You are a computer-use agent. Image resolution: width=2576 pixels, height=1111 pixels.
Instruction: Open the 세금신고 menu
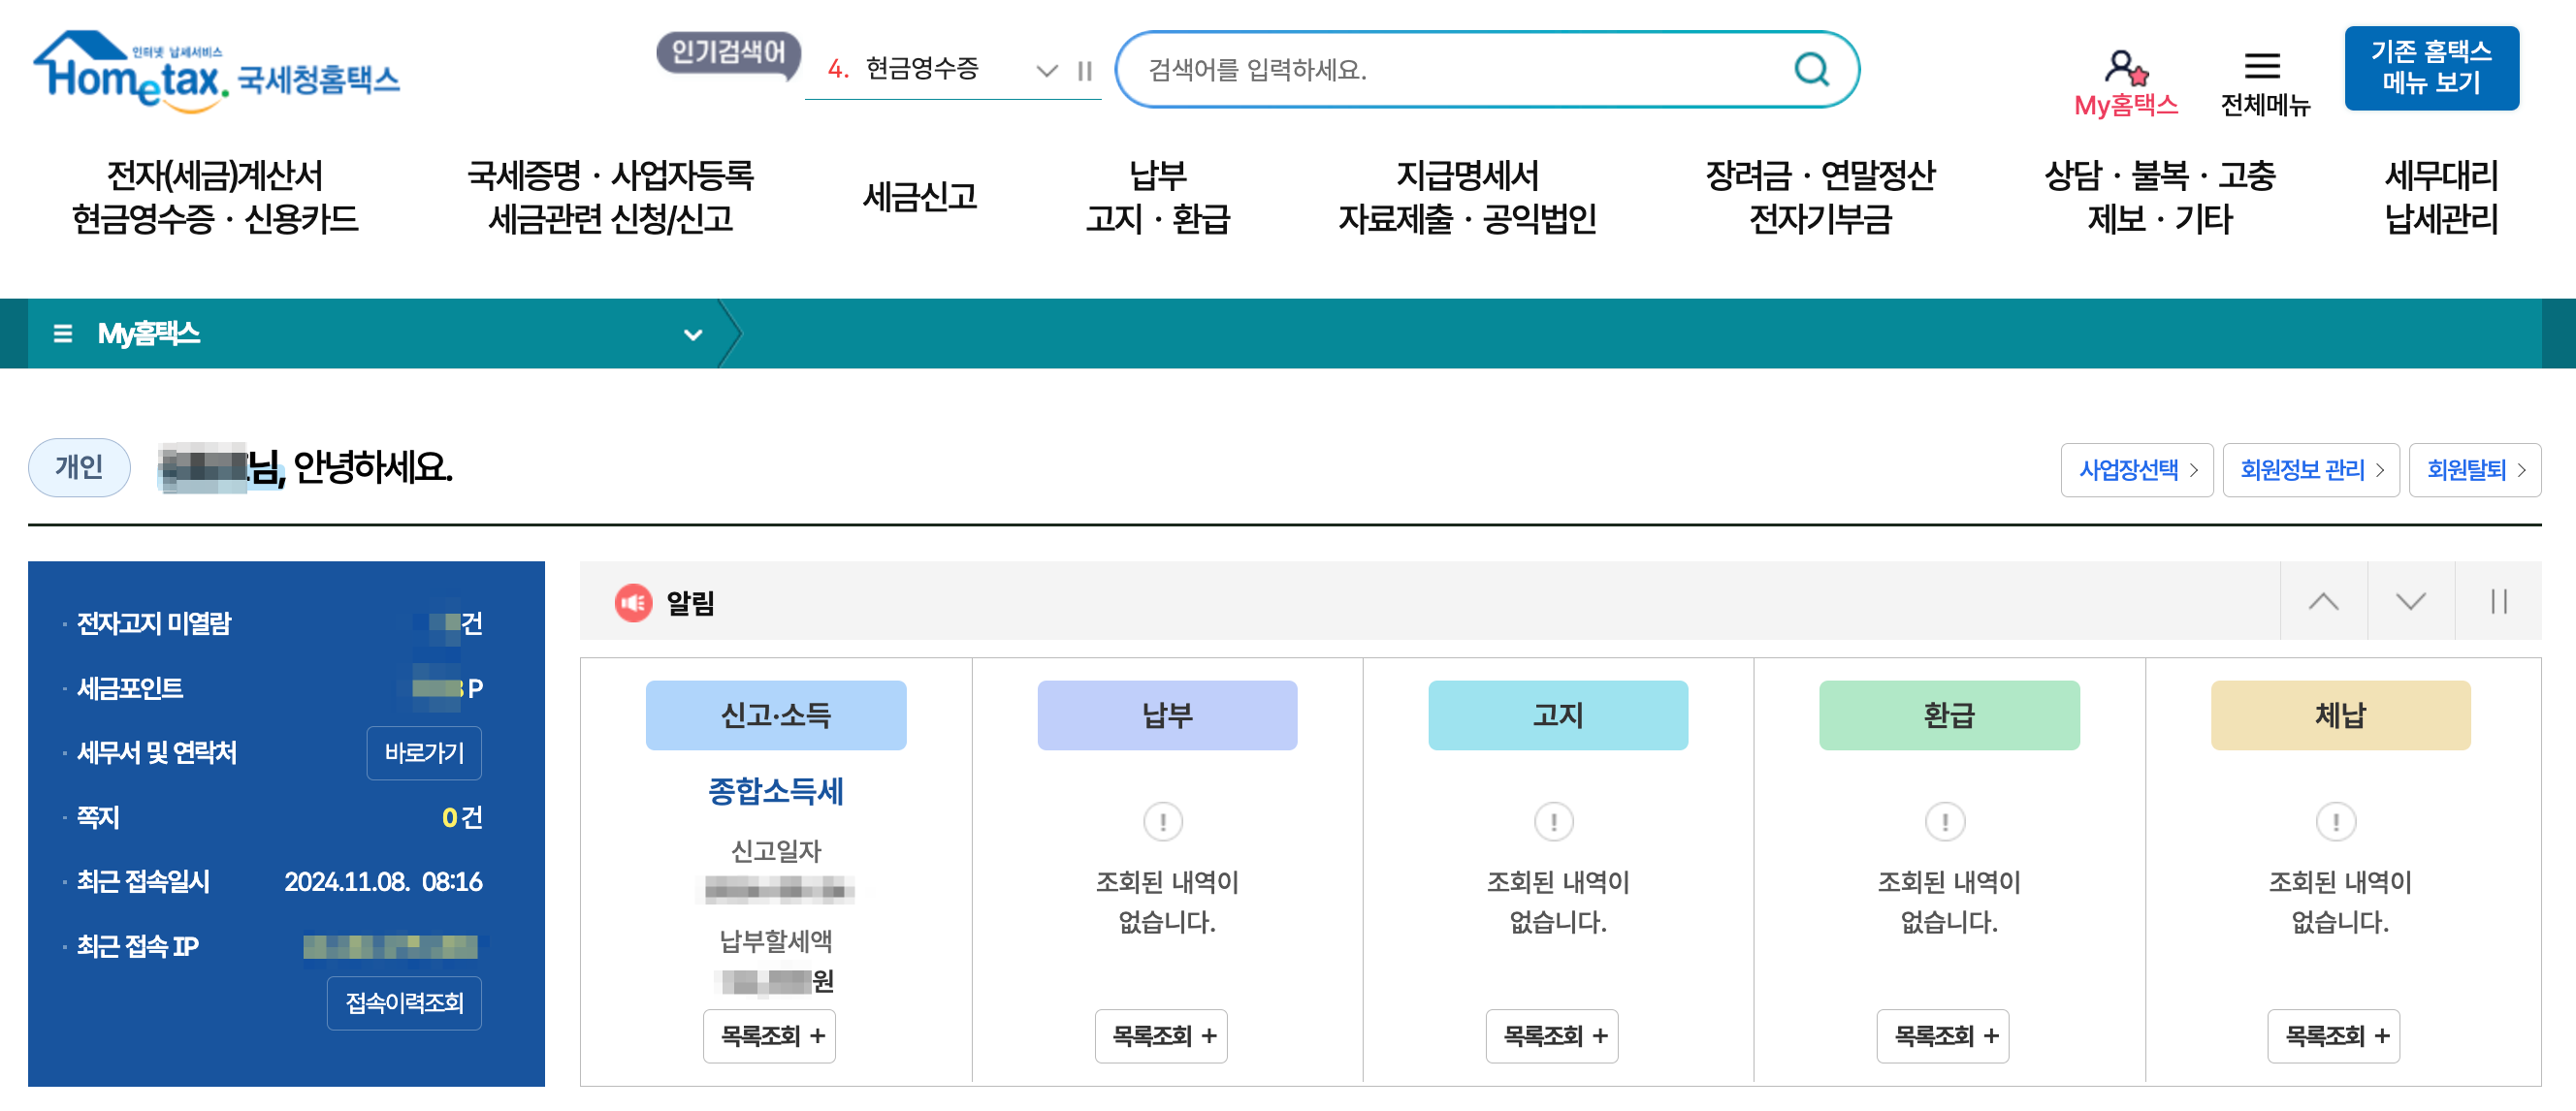click(x=919, y=197)
